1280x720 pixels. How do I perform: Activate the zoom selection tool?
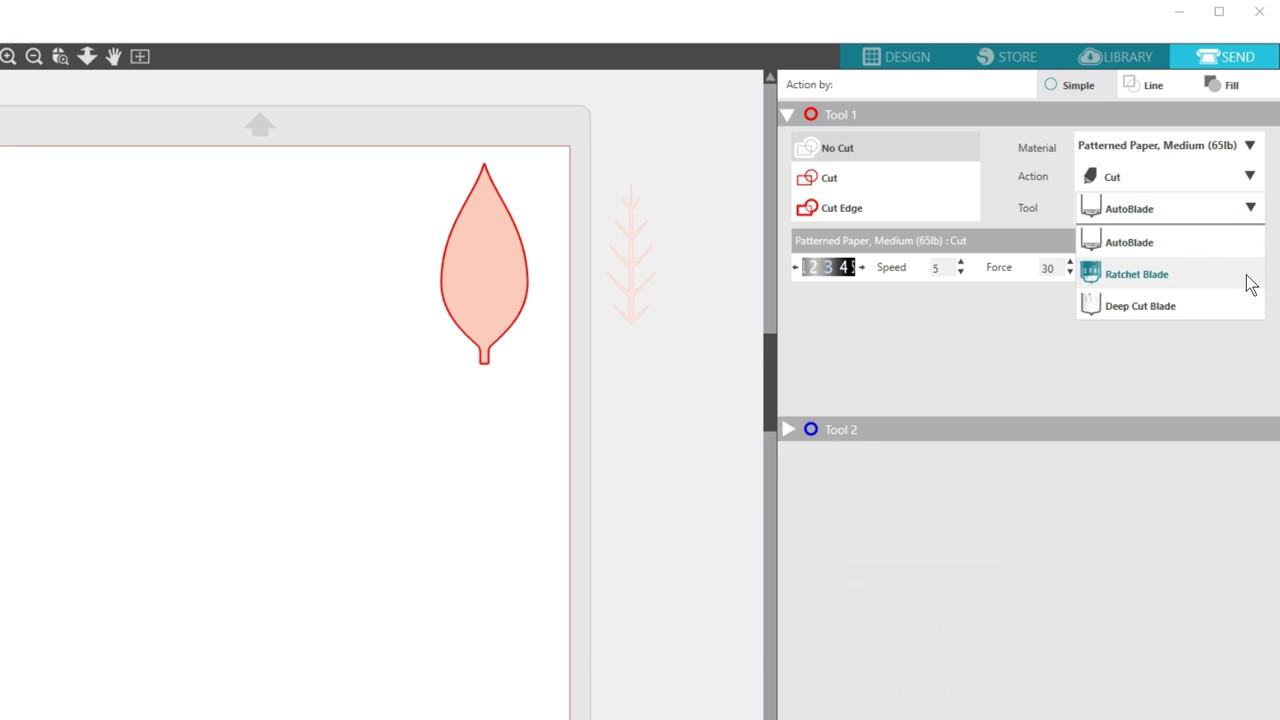[60, 57]
